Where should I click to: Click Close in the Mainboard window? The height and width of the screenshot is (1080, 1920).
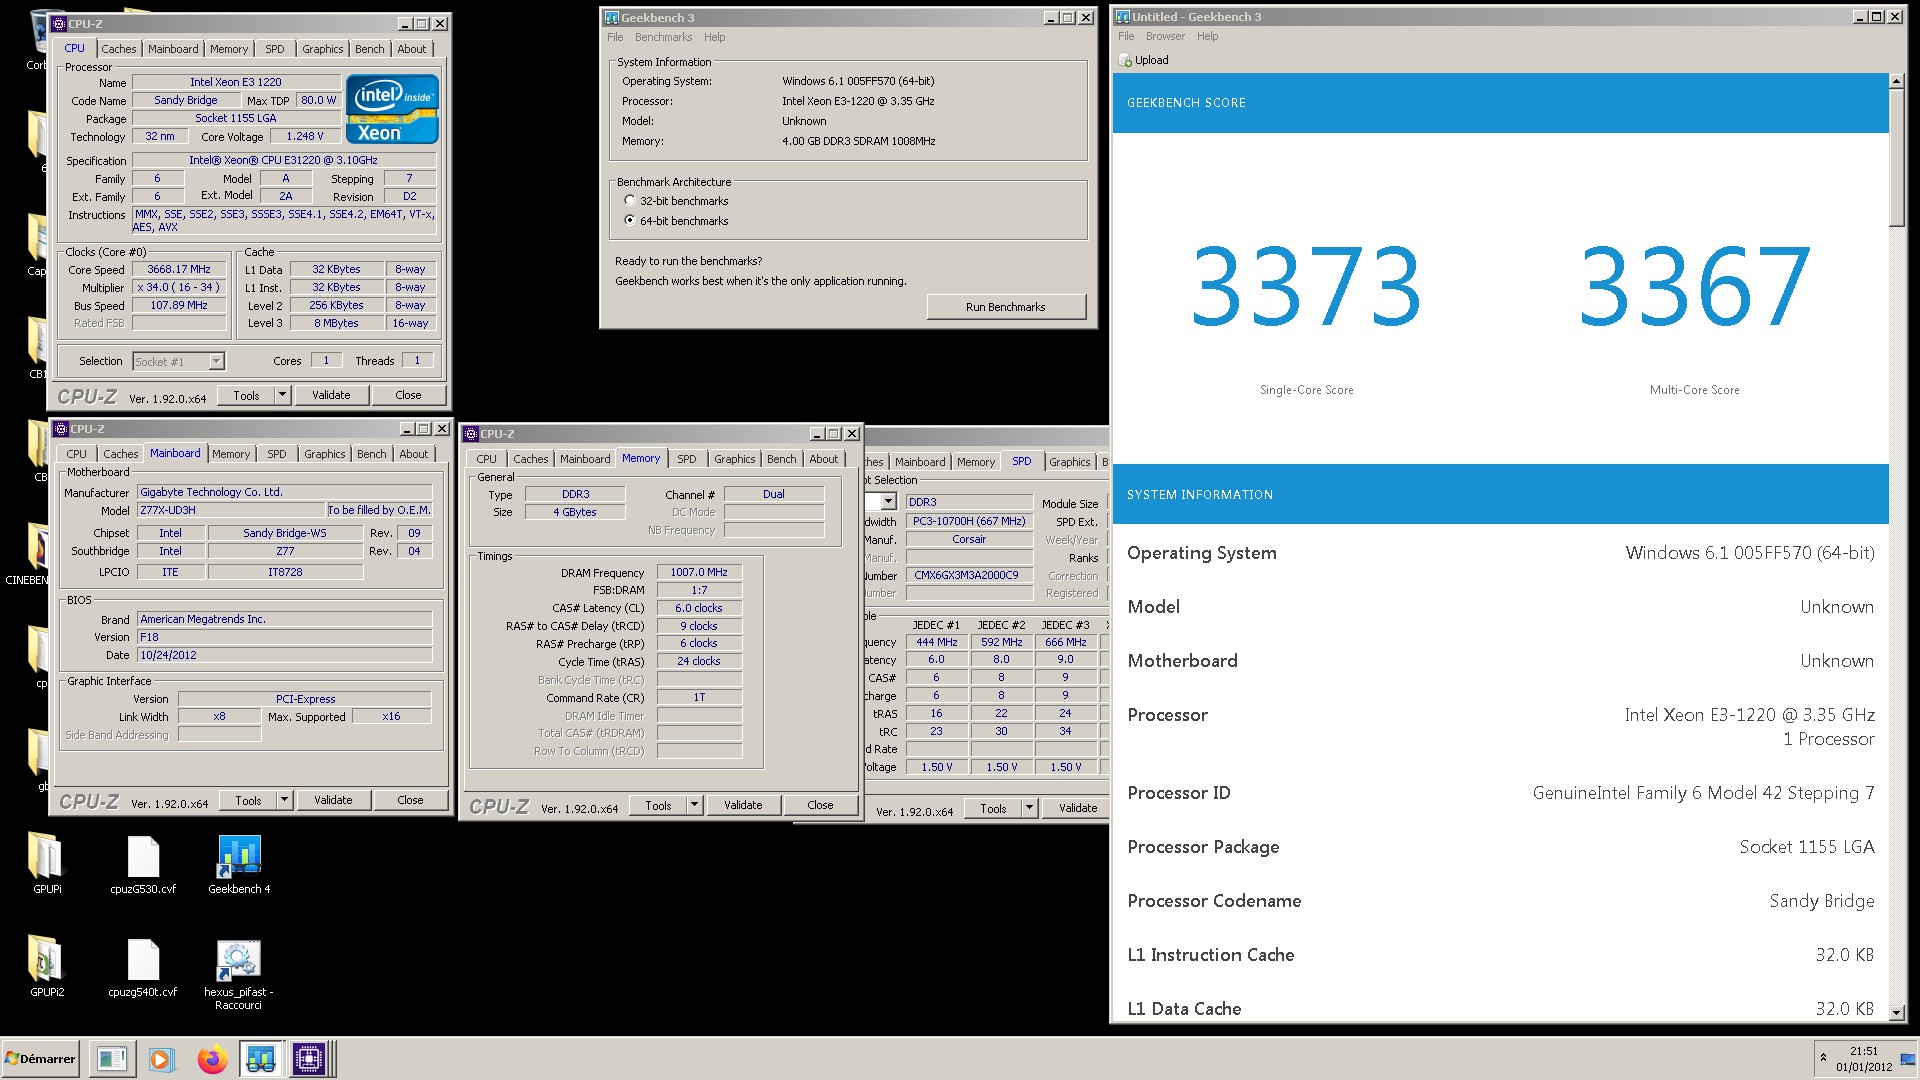(410, 800)
